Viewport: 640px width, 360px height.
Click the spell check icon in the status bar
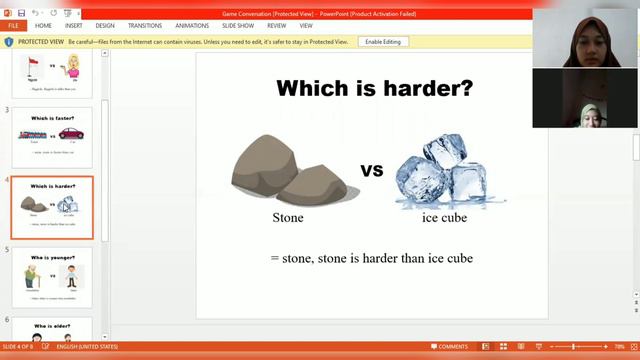click(45, 347)
